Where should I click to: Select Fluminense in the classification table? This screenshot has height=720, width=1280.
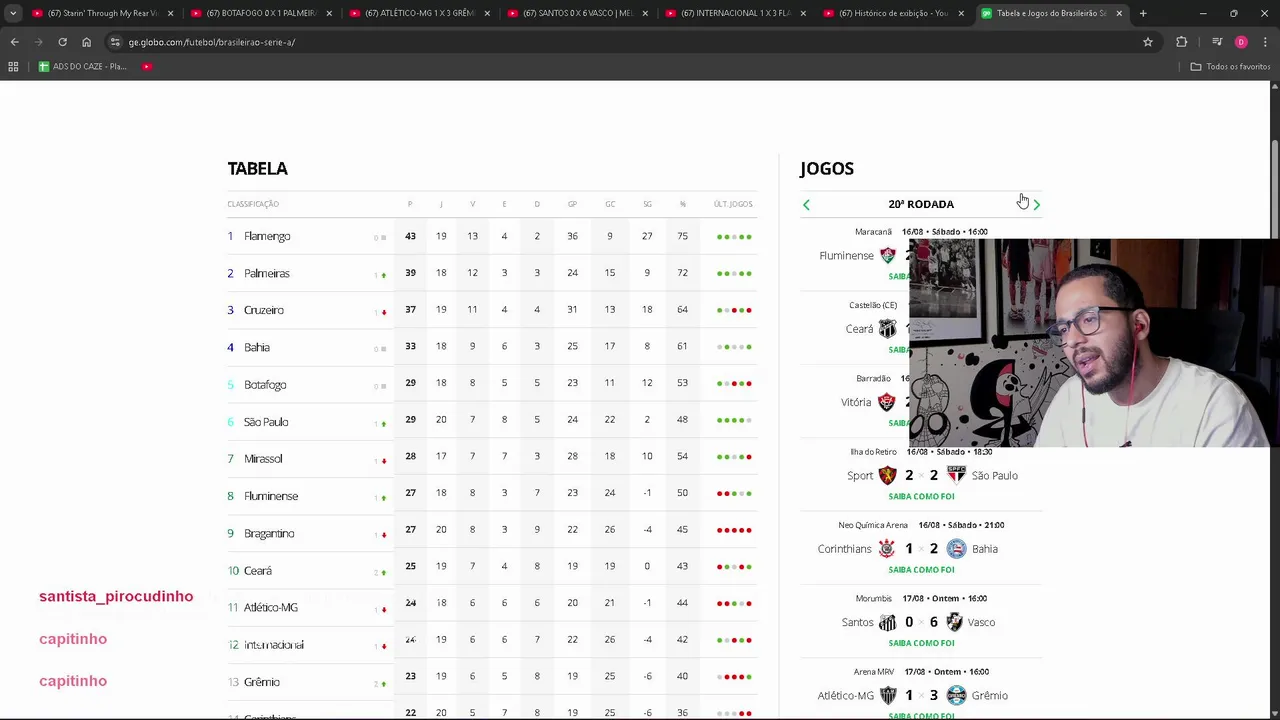pos(271,496)
